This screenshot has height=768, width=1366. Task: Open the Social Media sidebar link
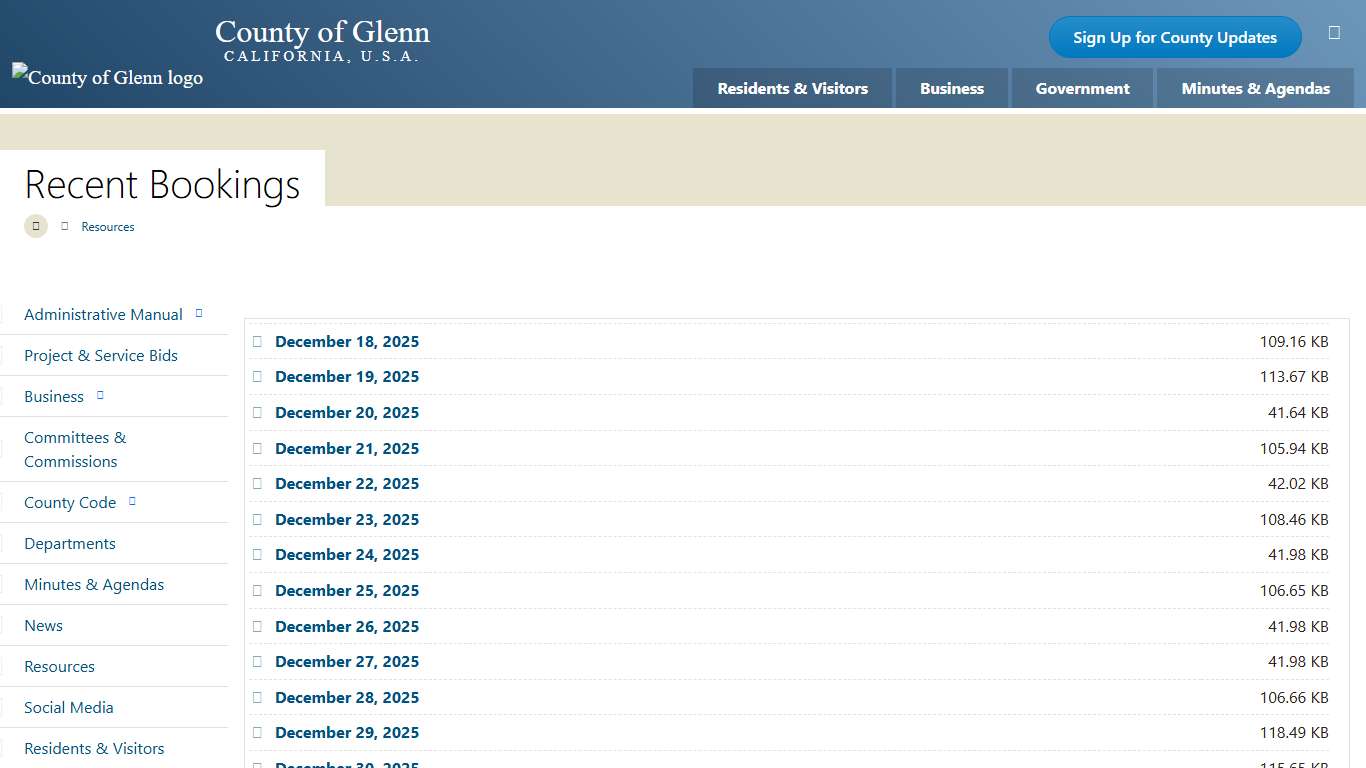(69, 707)
